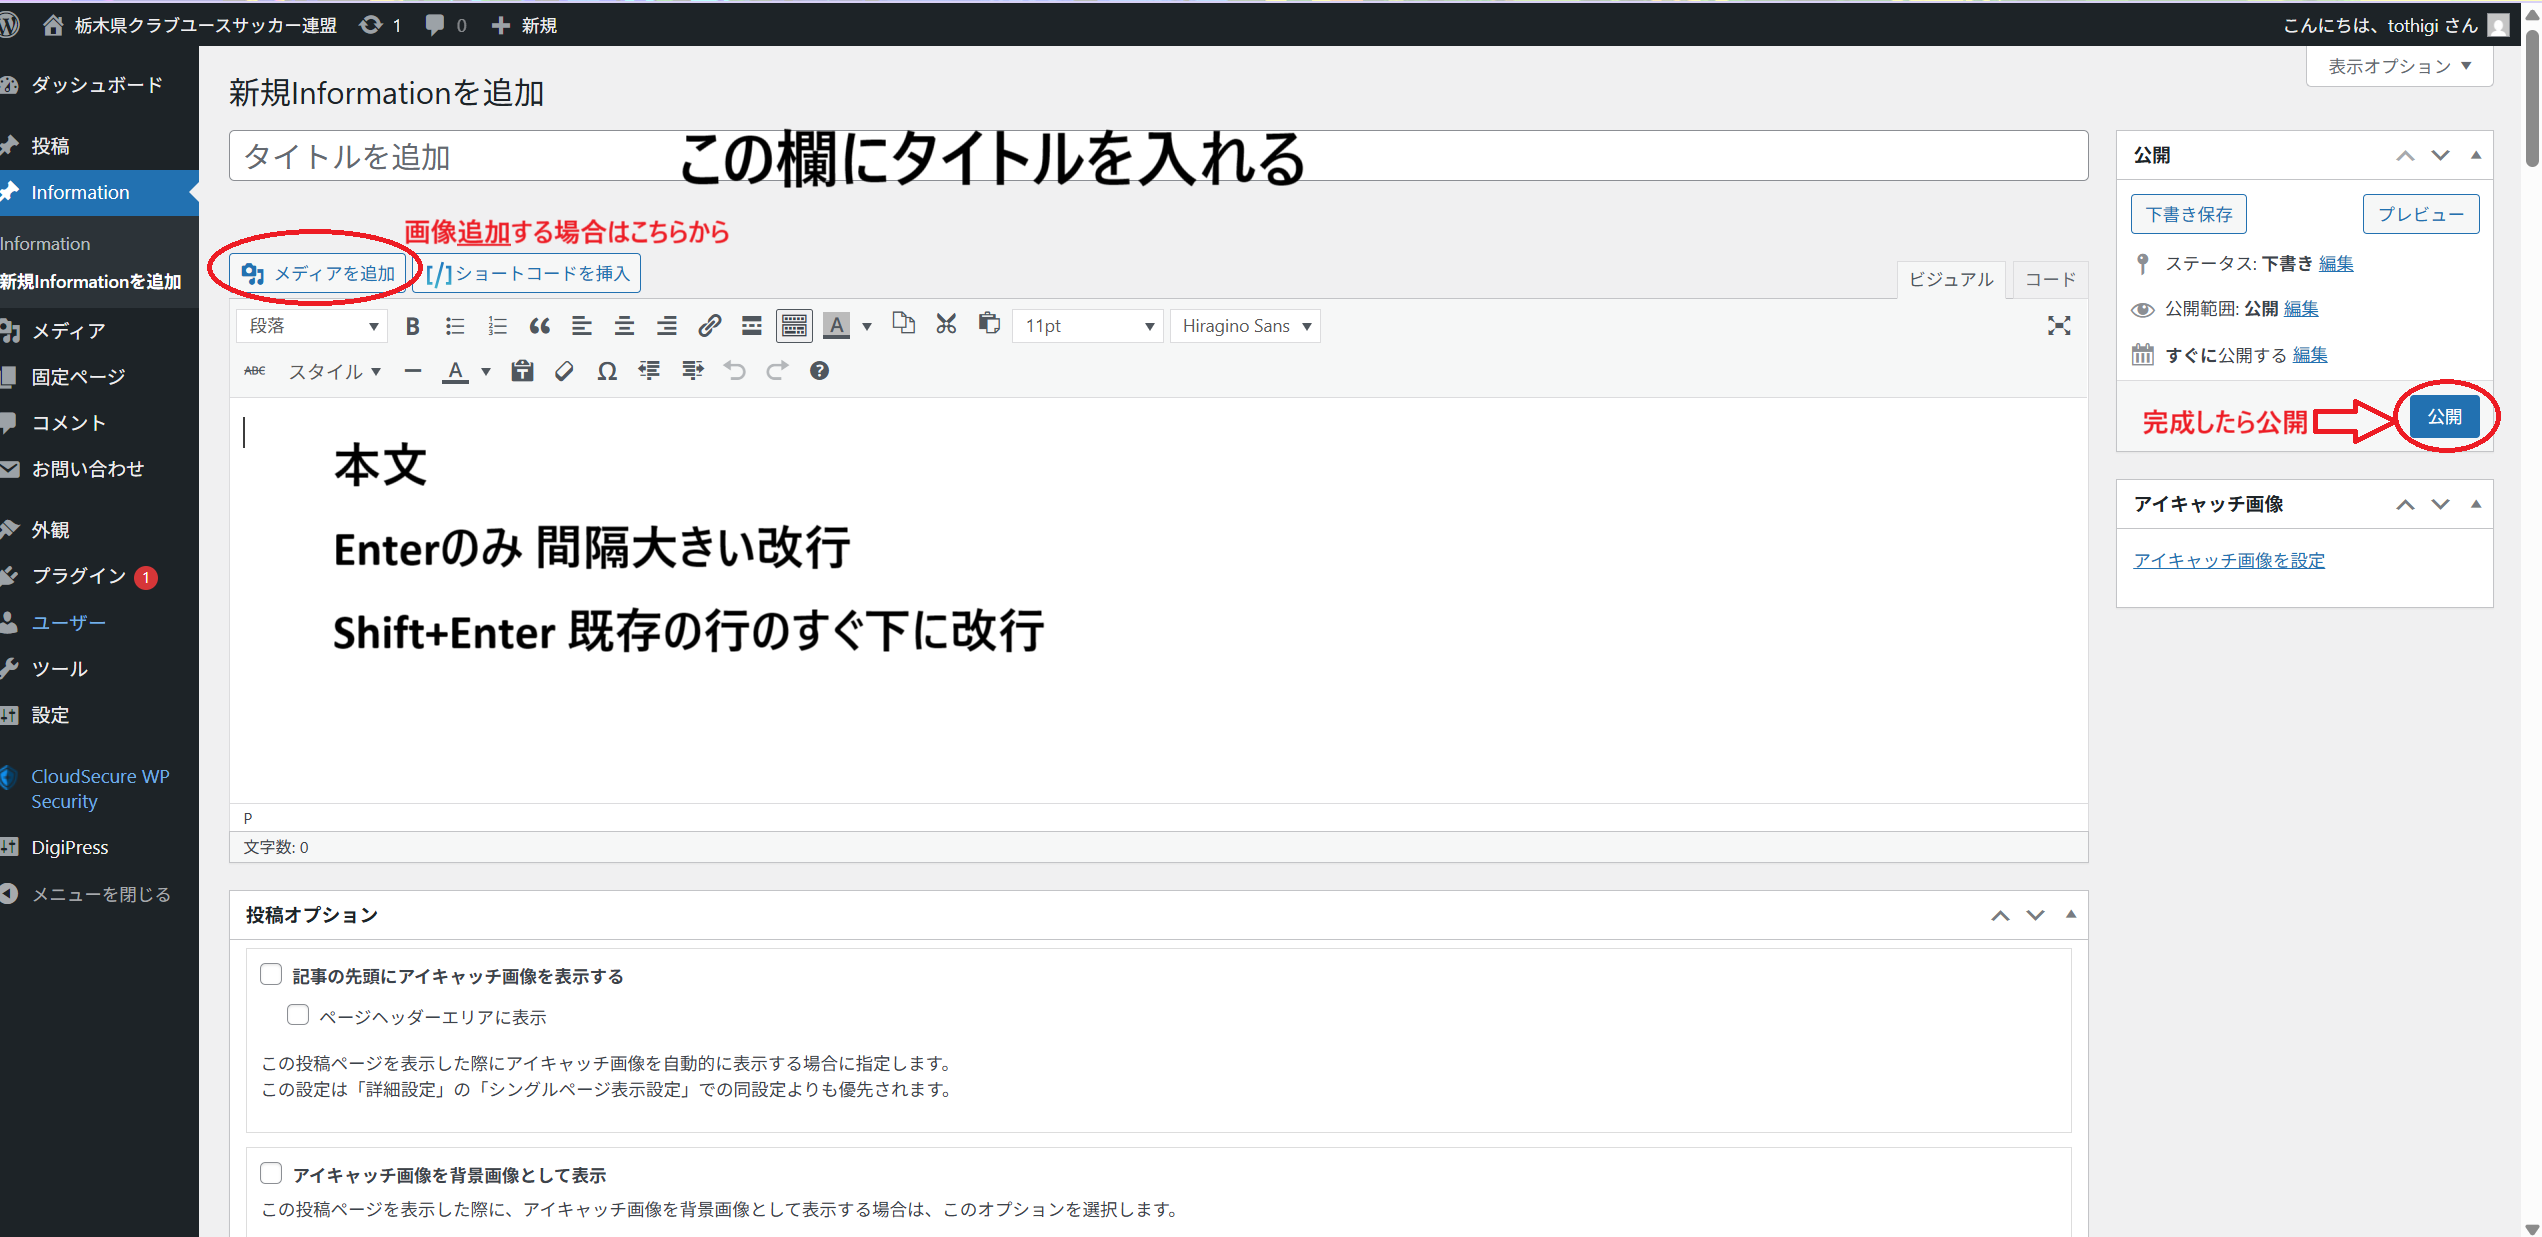Screen dimensions: 2542x1237
Task: Toggle bold formatting in editor toolbar
Action: point(412,326)
